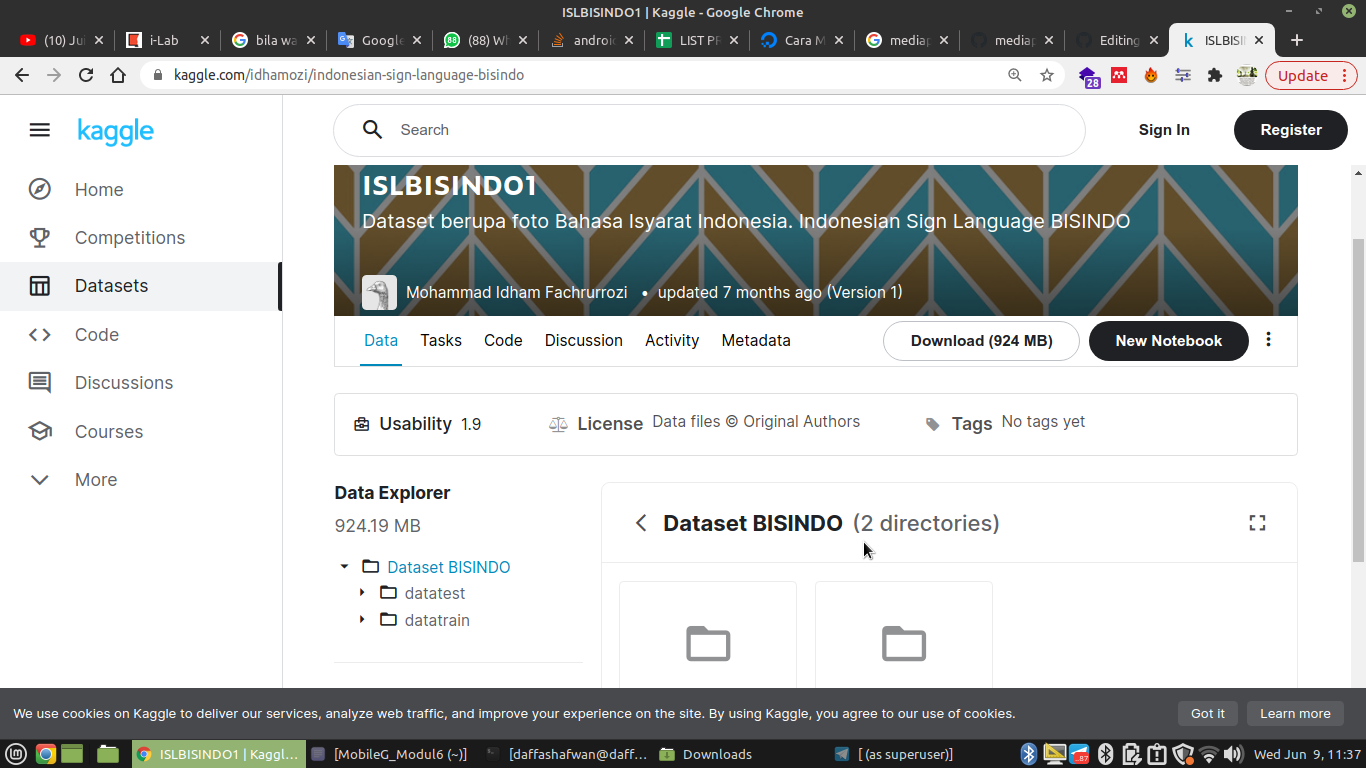The height and width of the screenshot is (768, 1366).
Task: Open the three-dot overflow menu beside New Notebook
Action: tap(1268, 340)
